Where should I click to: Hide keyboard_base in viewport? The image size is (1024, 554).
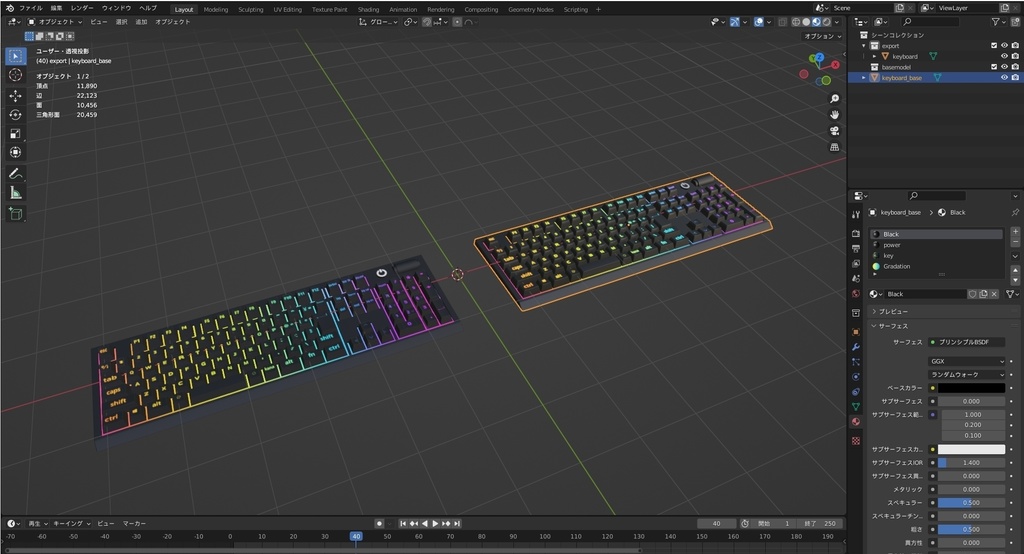tap(1004, 77)
